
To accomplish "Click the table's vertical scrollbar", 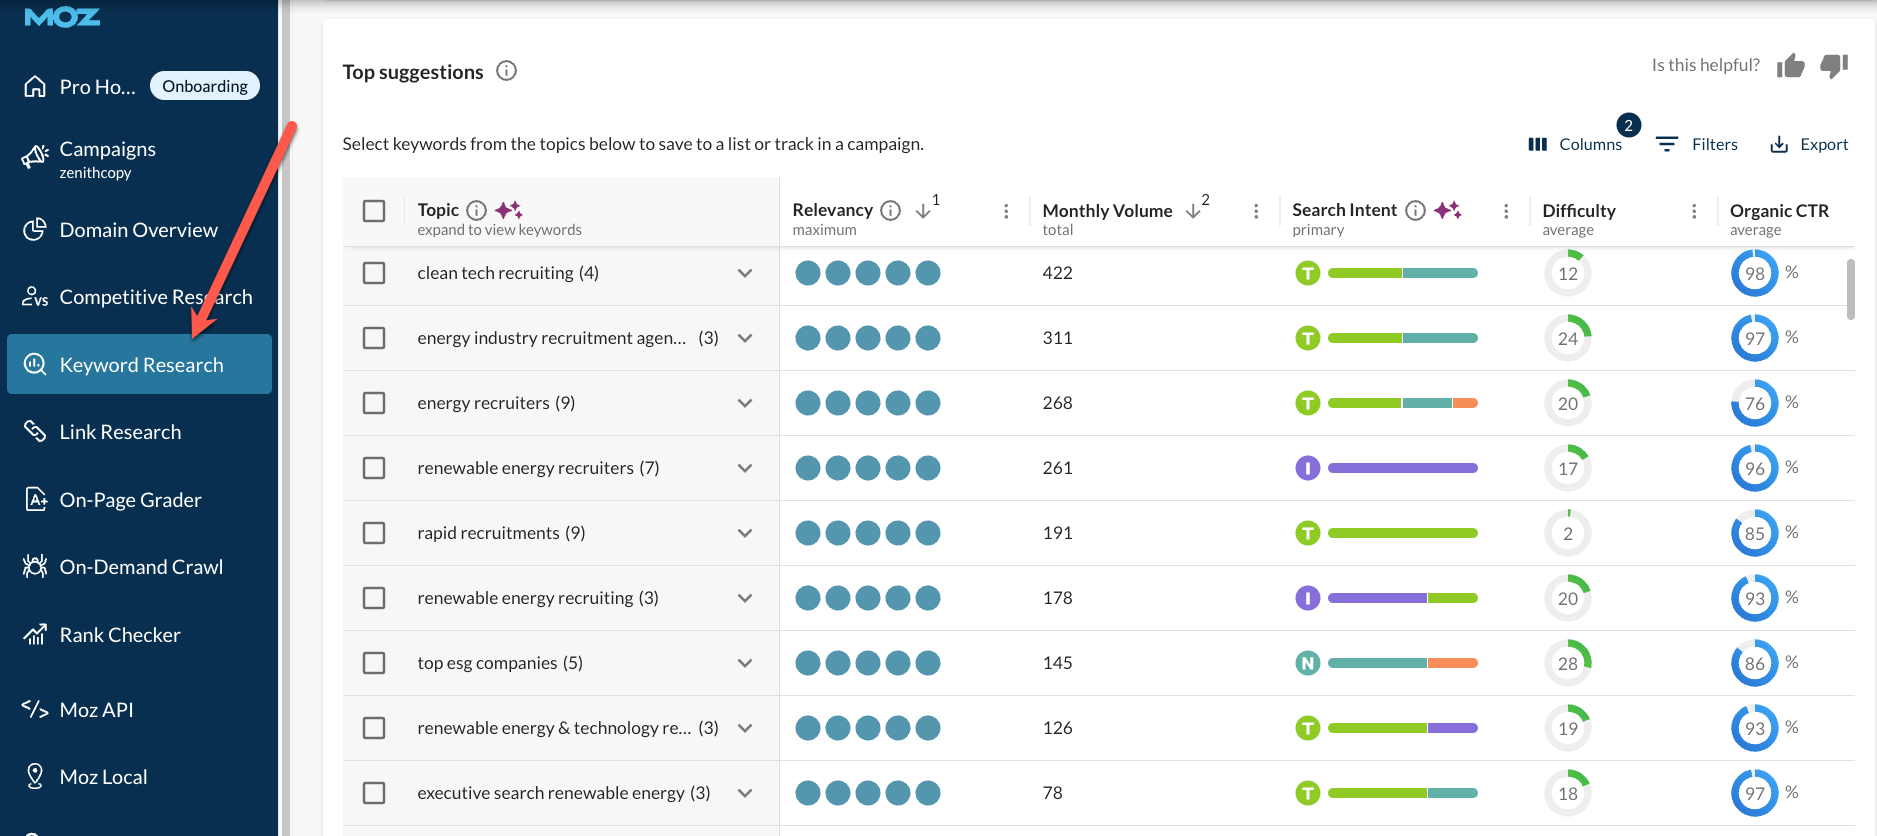I will 1850,290.
